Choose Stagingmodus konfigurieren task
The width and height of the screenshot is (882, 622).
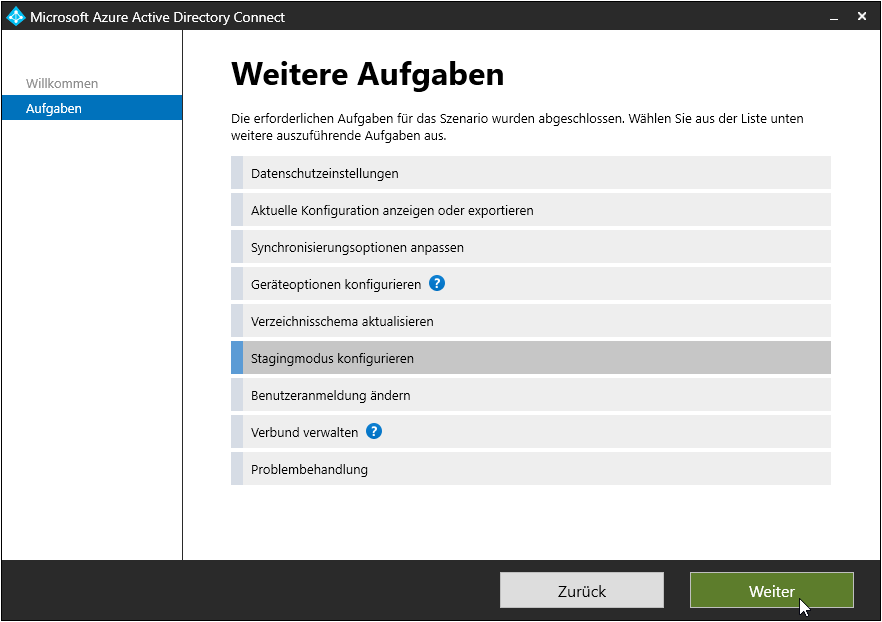tap(530, 358)
